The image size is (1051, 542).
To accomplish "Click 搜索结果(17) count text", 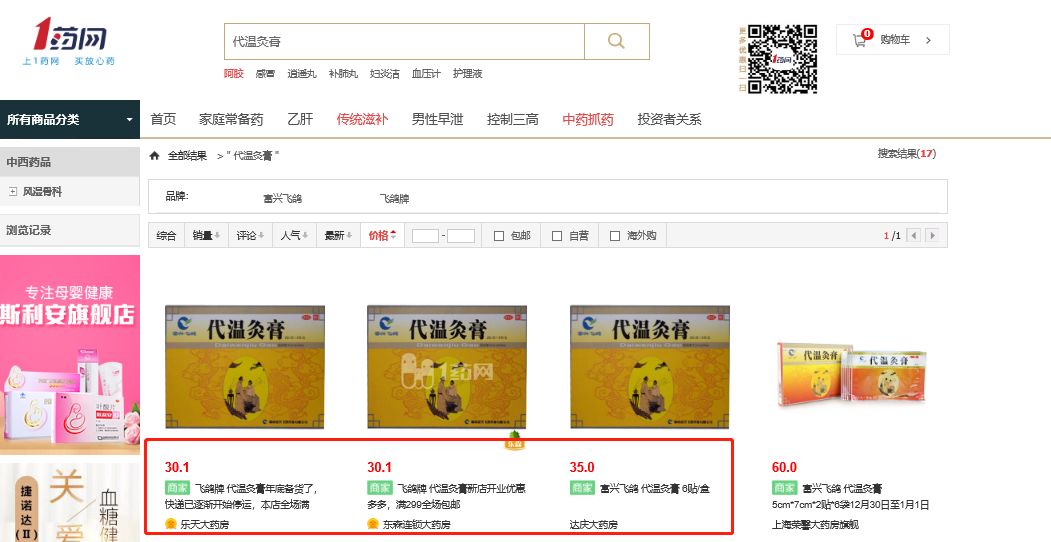I will tap(907, 153).
